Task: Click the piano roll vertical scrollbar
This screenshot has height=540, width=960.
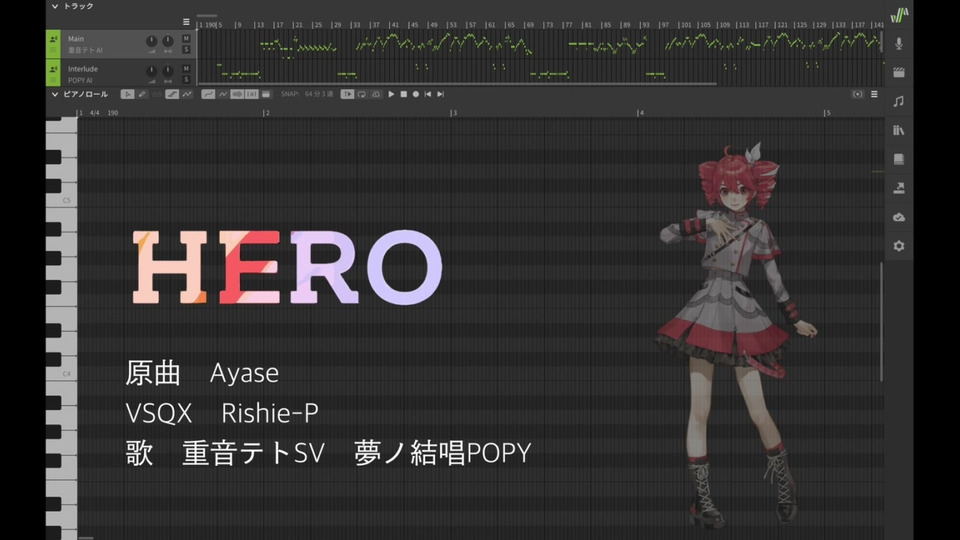Action: (882, 321)
